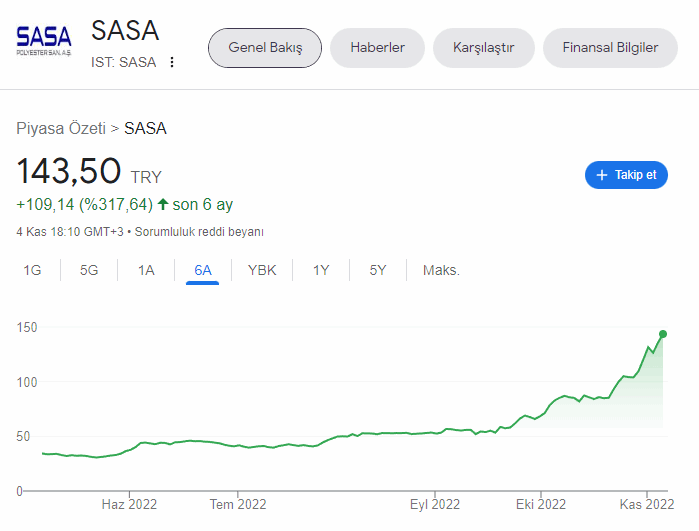Open the Piyasa Özeti breadcrumb link
The height and width of the screenshot is (531, 699).
61,128
